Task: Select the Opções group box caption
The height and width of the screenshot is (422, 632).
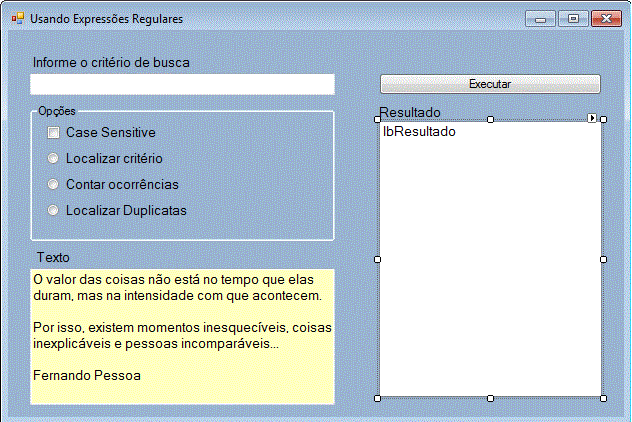Action: click(x=57, y=111)
